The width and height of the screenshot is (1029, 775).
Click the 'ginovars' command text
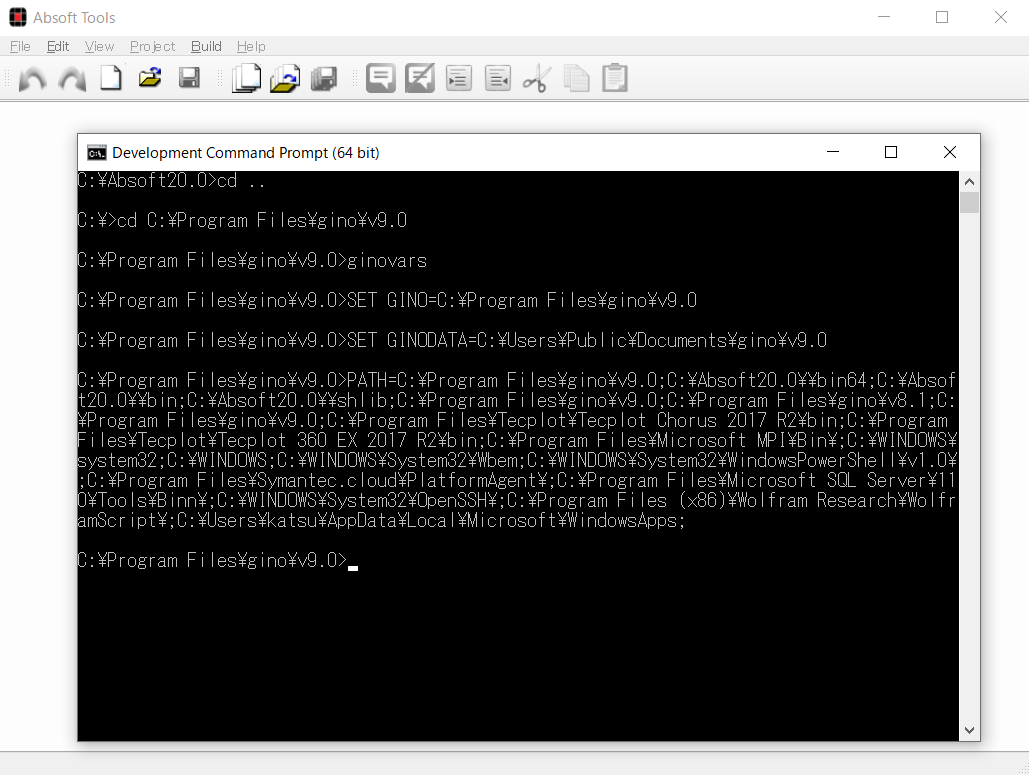tap(387, 261)
